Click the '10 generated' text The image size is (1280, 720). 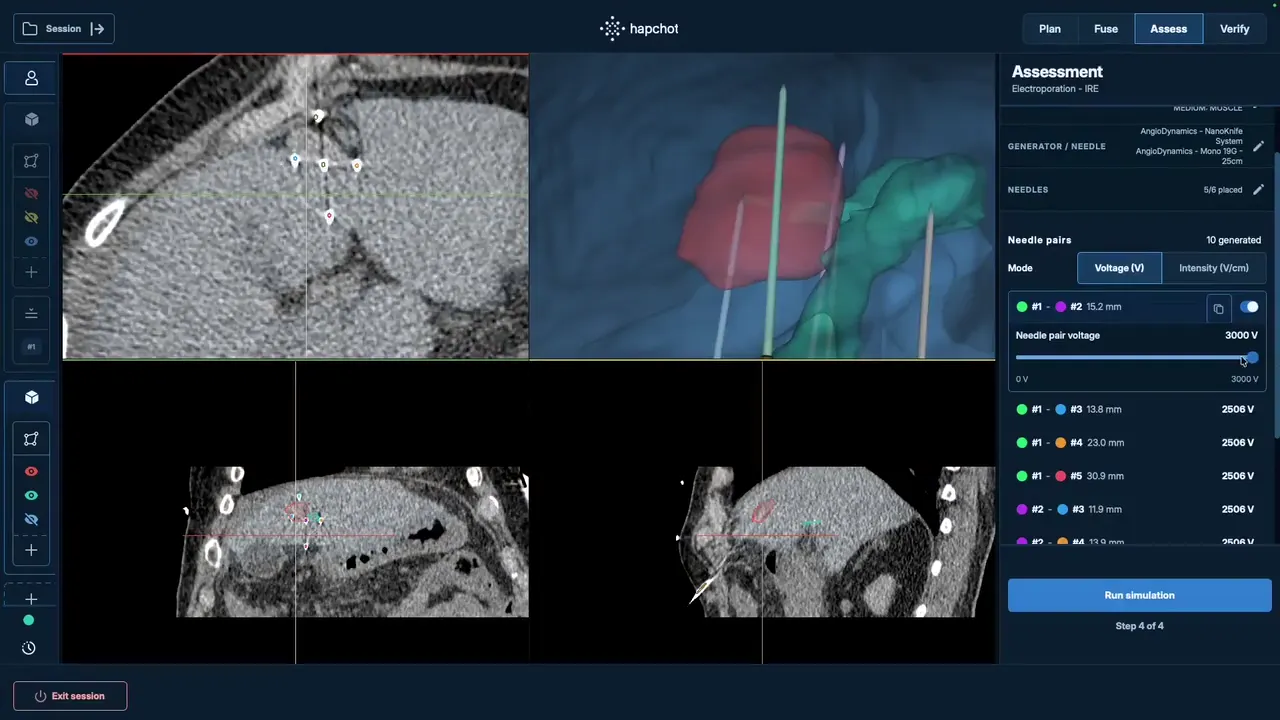(1233, 240)
